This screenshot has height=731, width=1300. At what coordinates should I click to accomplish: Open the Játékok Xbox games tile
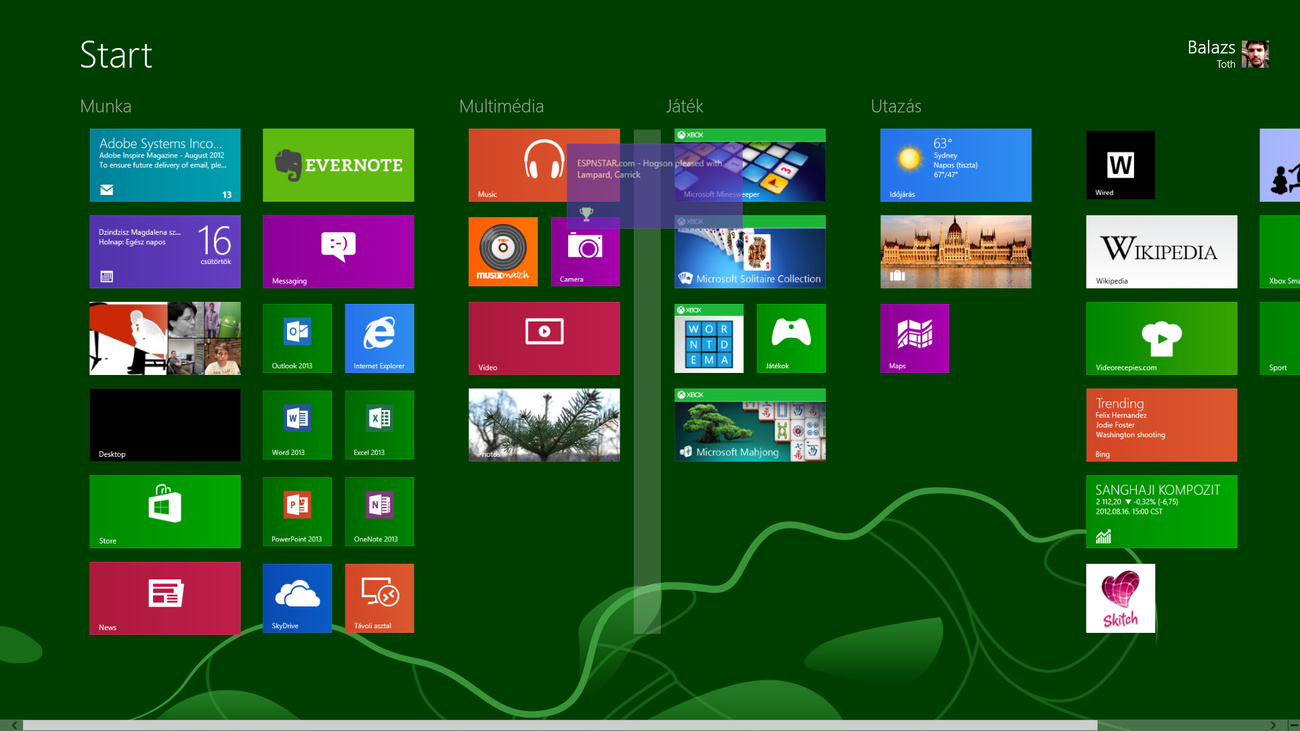pos(791,338)
